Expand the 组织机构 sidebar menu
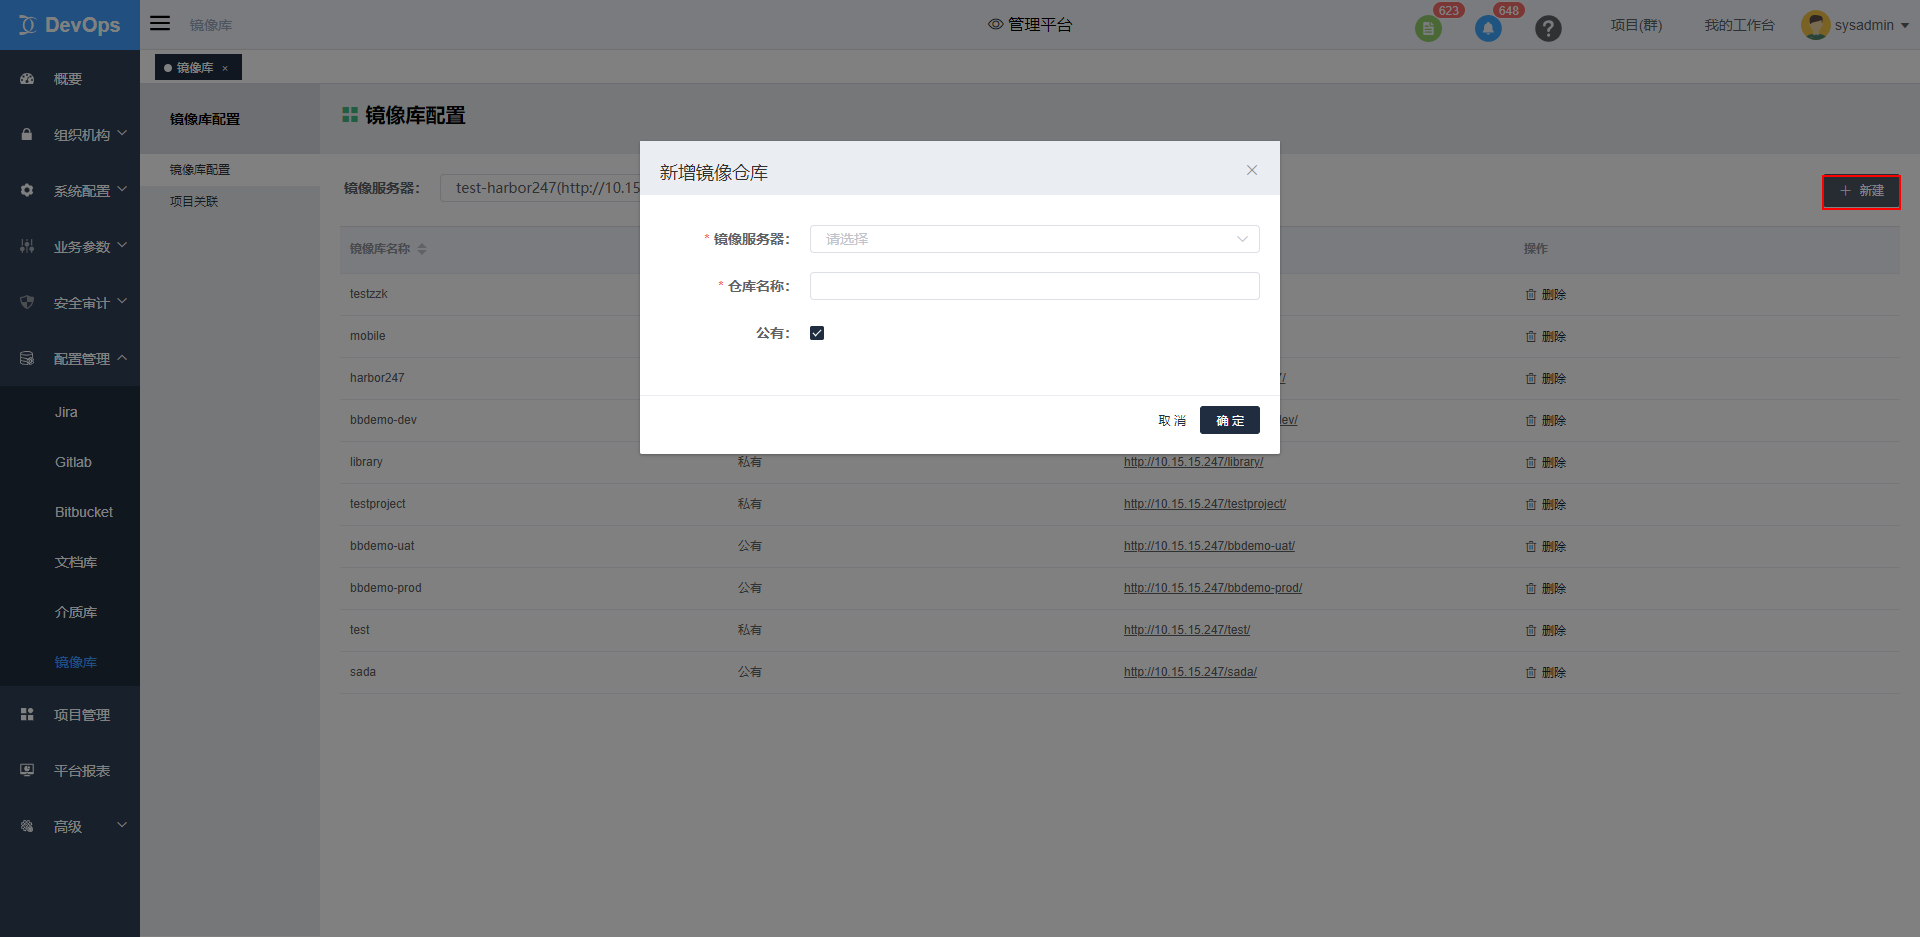 (x=70, y=134)
